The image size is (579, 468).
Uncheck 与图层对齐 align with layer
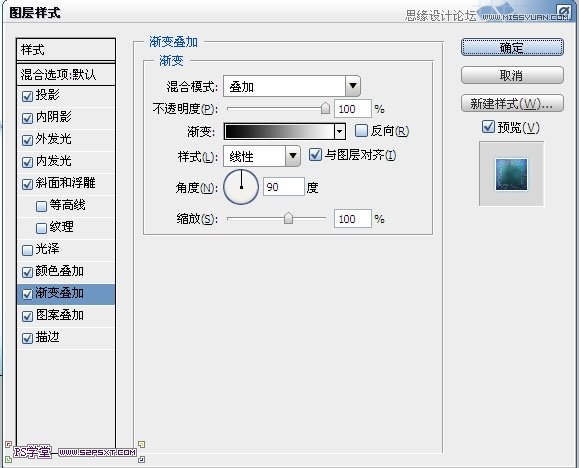315,154
